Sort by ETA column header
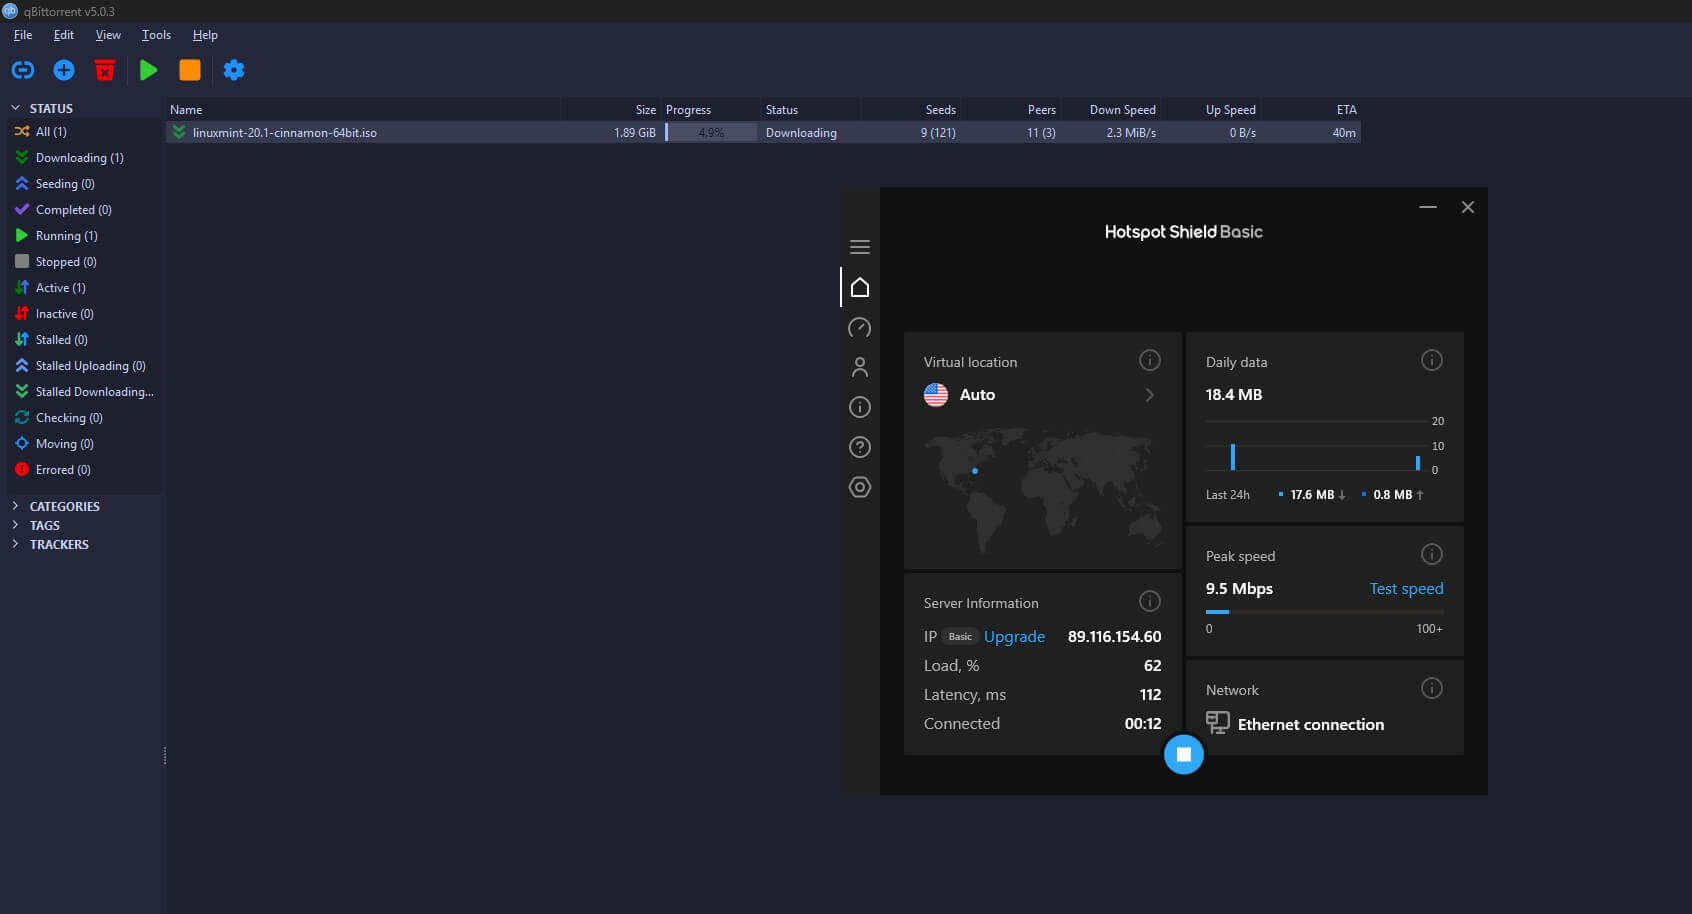 1311,110
